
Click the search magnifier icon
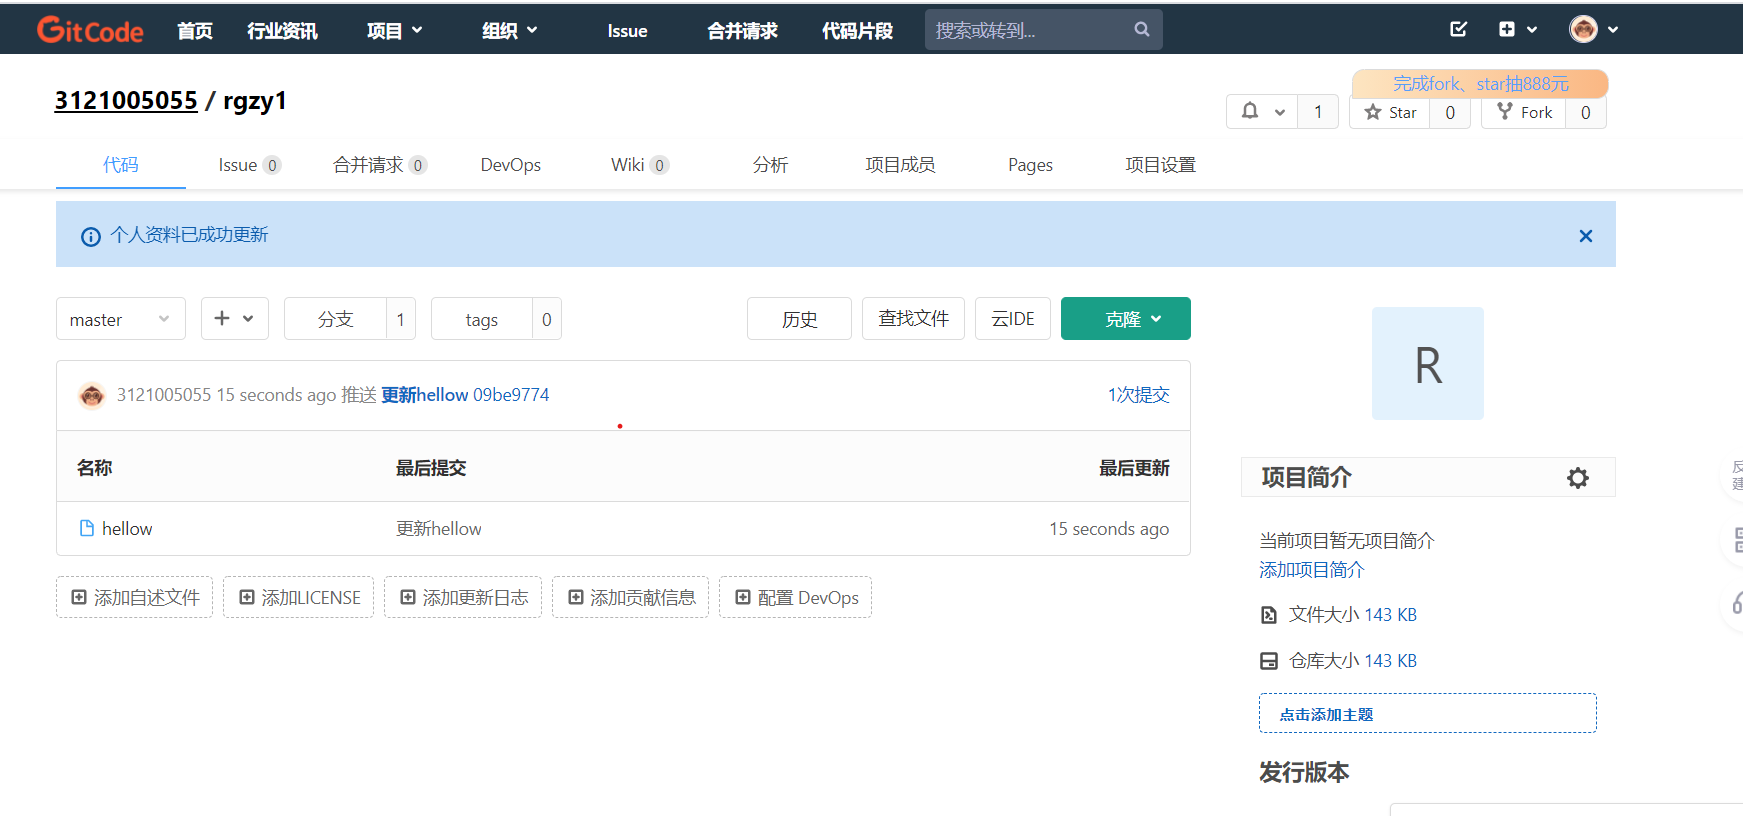click(1141, 30)
